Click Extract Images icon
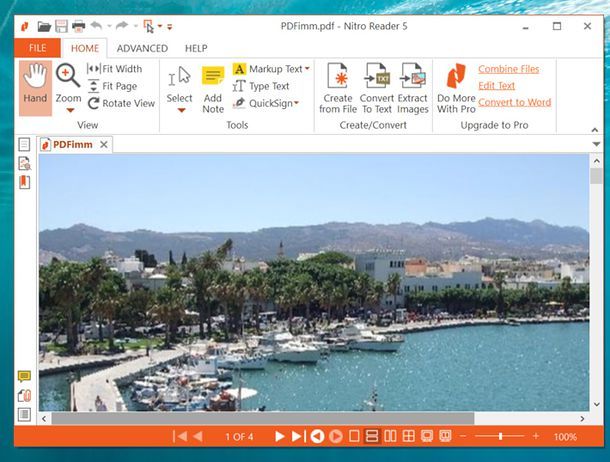Image resolution: width=610 pixels, height=462 pixels. (412, 78)
